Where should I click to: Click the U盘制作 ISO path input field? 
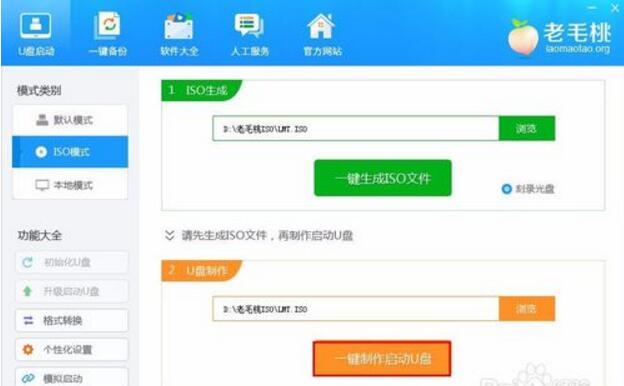pyautogui.click(x=355, y=308)
